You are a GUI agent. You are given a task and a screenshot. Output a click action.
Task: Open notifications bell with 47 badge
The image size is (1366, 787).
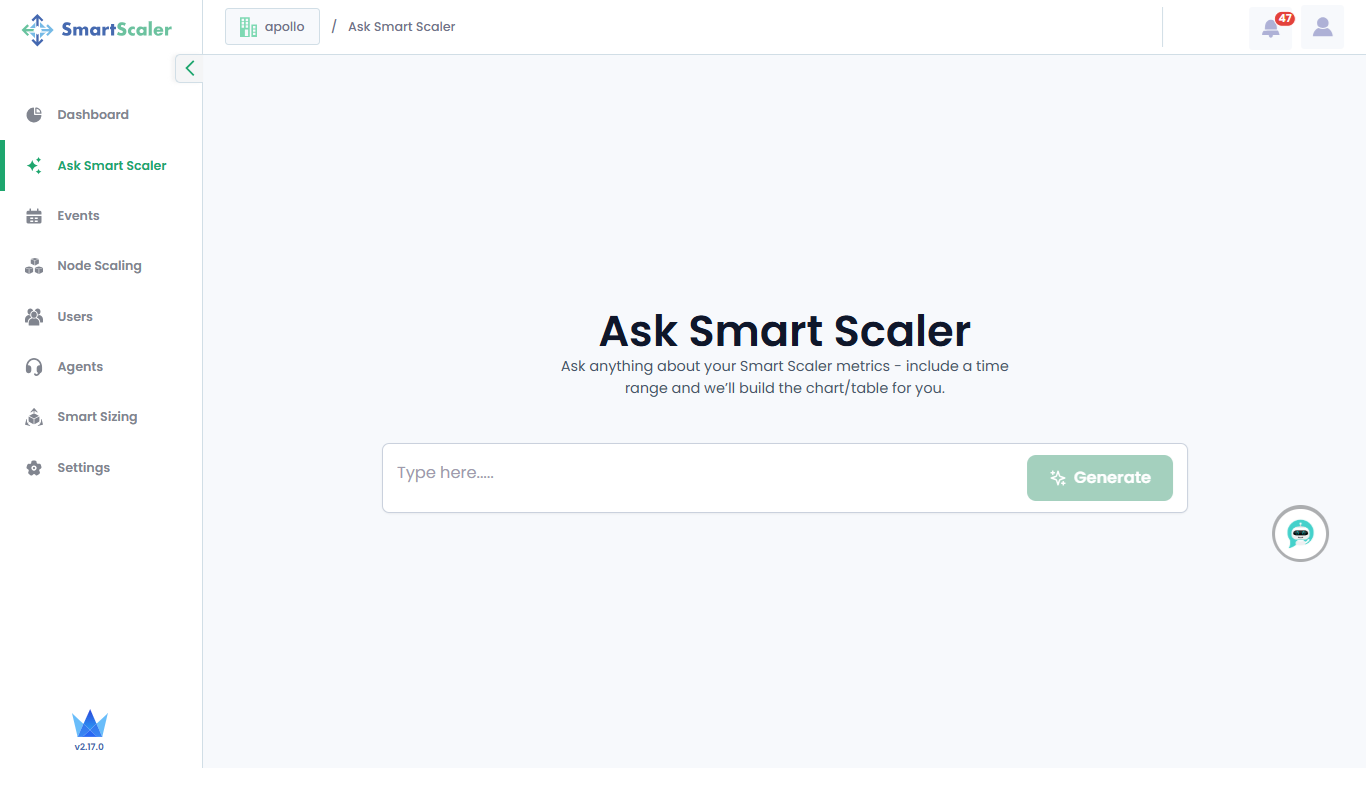coord(1270,28)
